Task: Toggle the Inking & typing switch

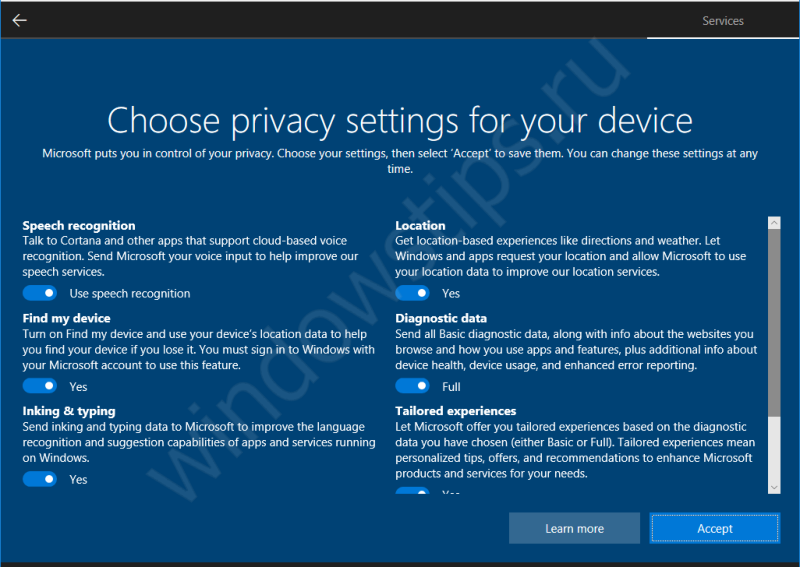Action: (x=40, y=479)
